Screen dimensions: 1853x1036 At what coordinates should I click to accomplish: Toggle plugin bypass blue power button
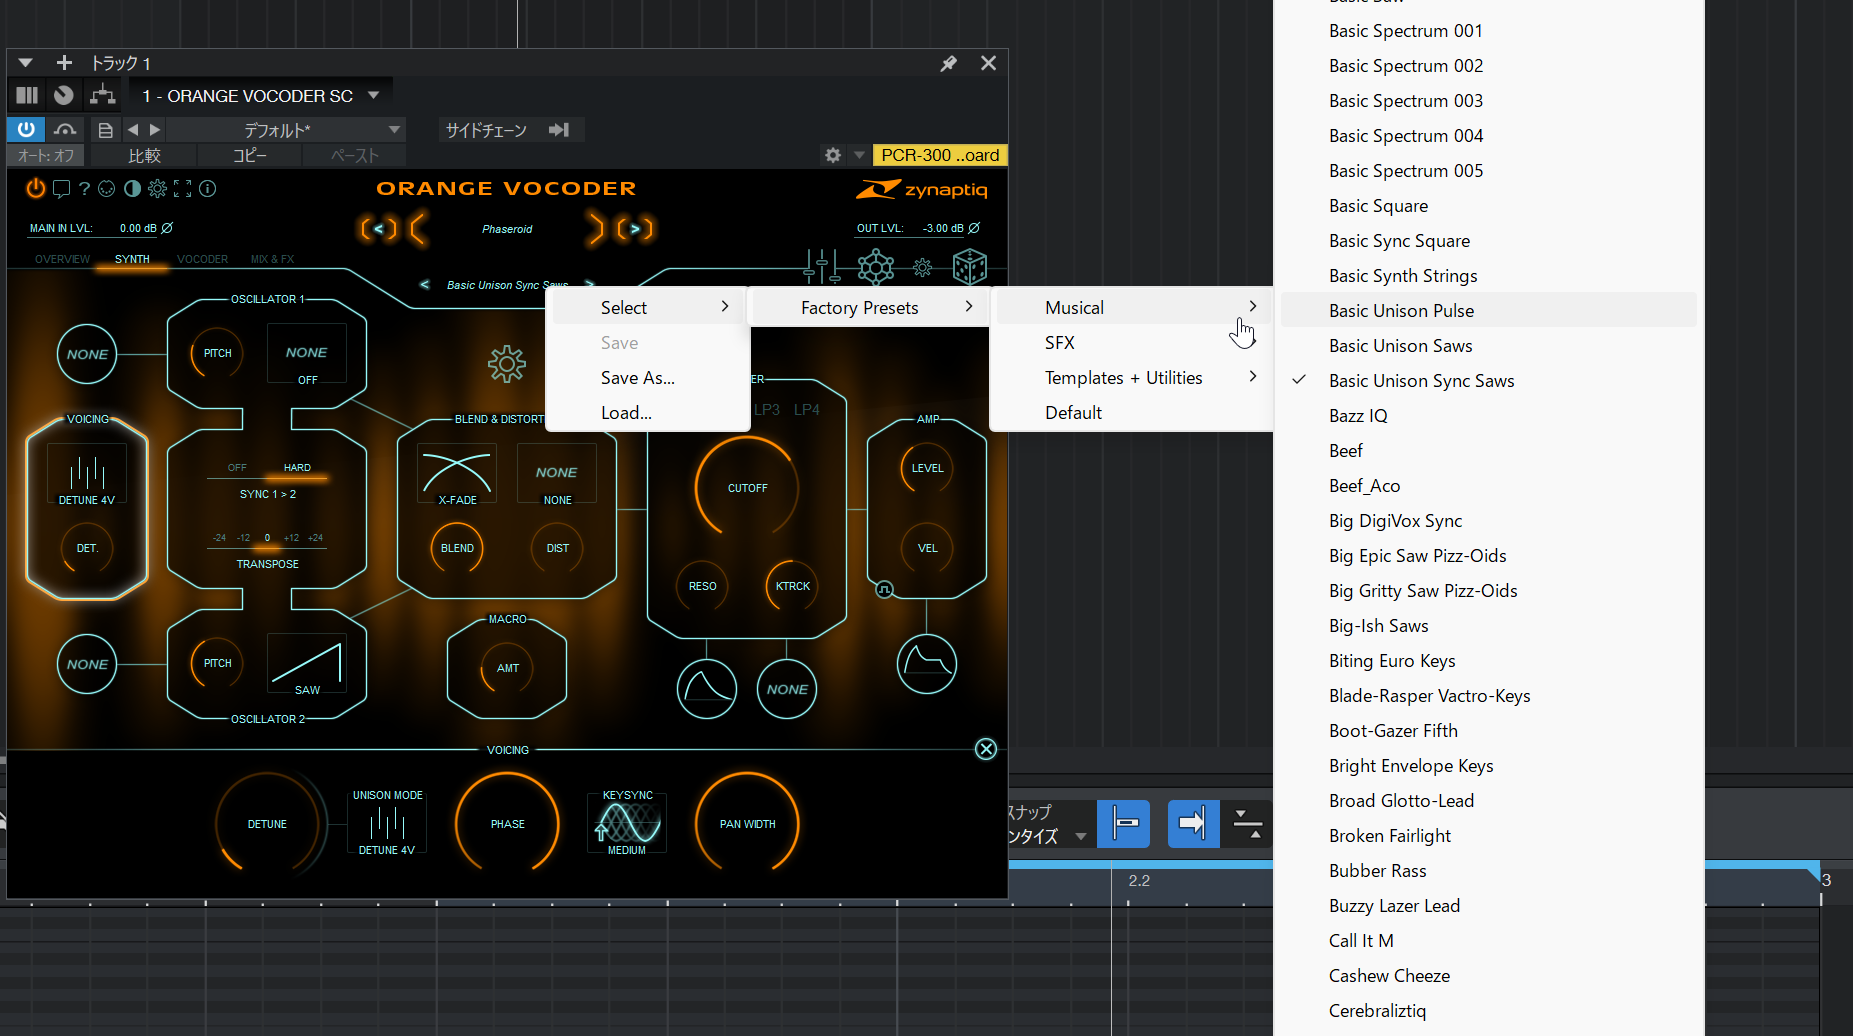26,129
